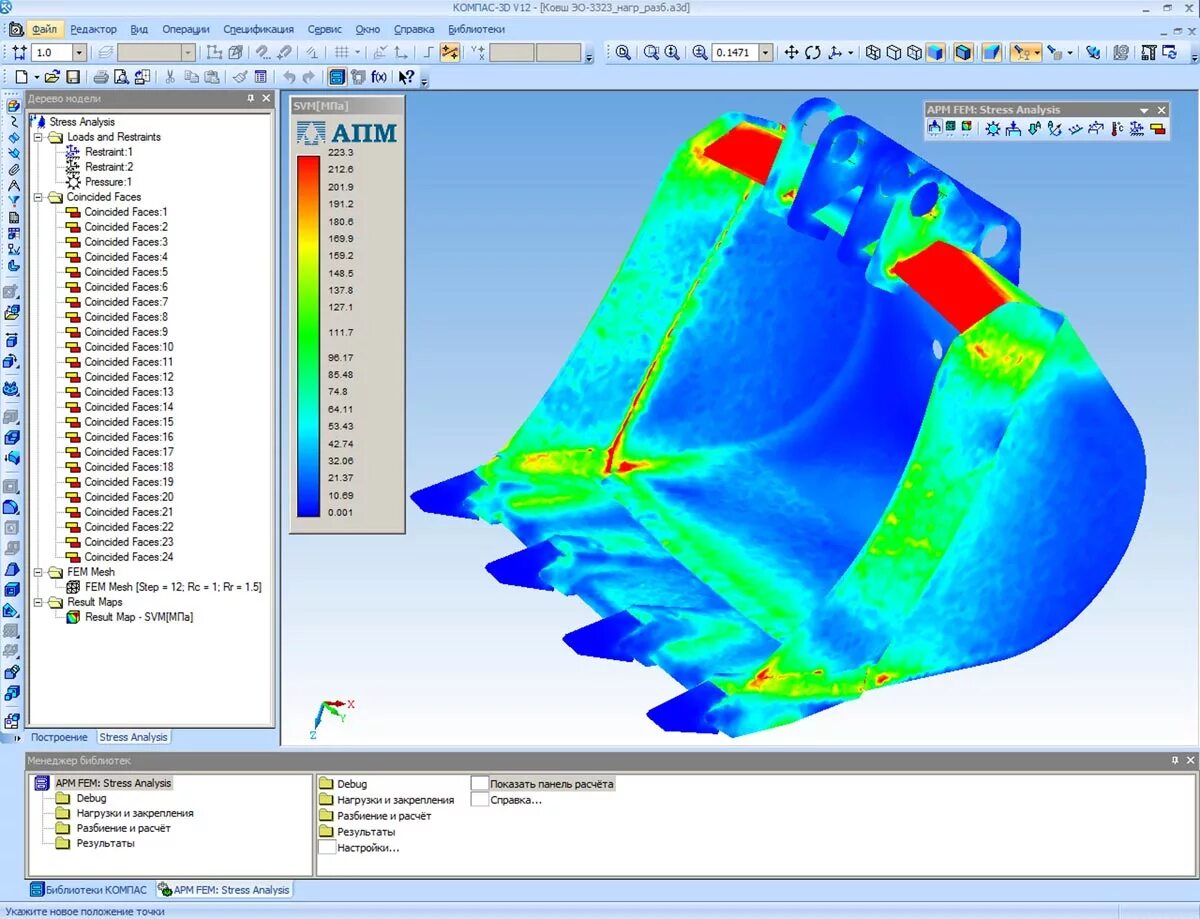Image resolution: width=1200 pixels, height=919 pixels.
Task: Click the f(x) variables icon
Action: point(379,76)
